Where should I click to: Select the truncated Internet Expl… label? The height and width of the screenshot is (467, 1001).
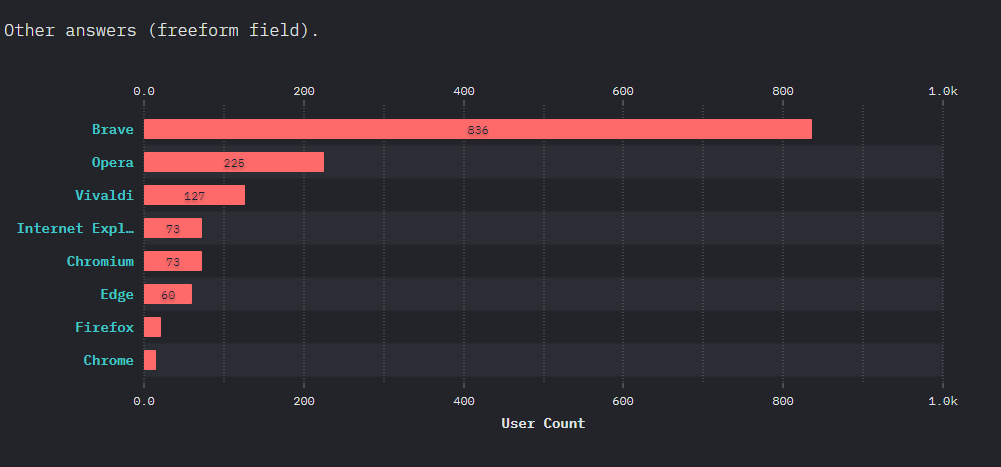click(75, 228)
